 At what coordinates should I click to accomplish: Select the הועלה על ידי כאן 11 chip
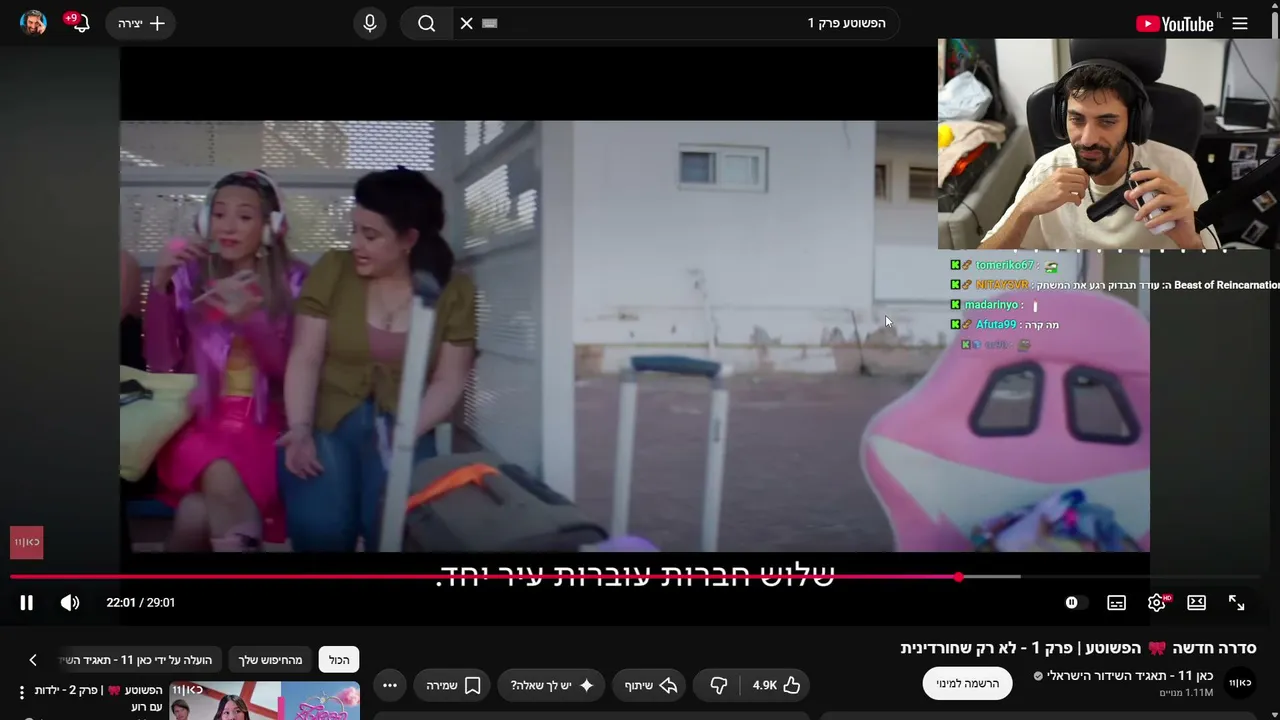[139, 660]
